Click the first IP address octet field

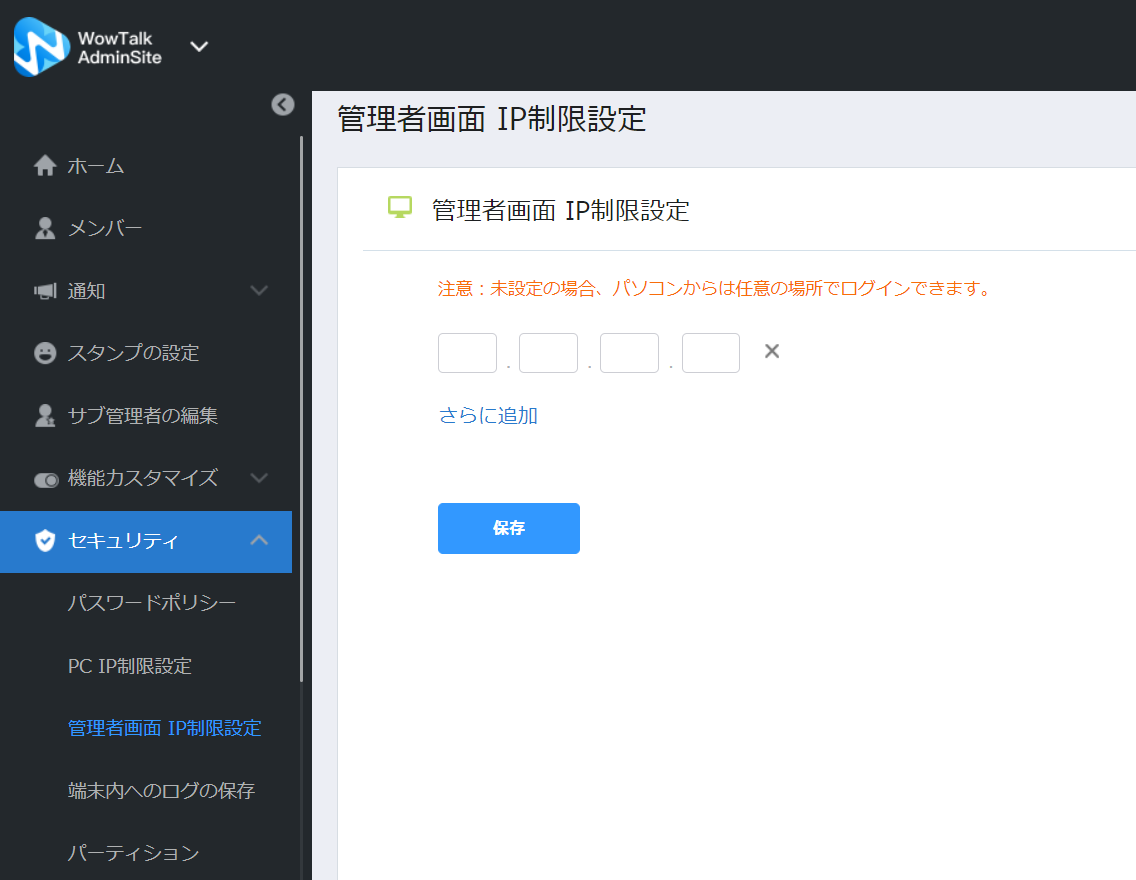point(467,353)
